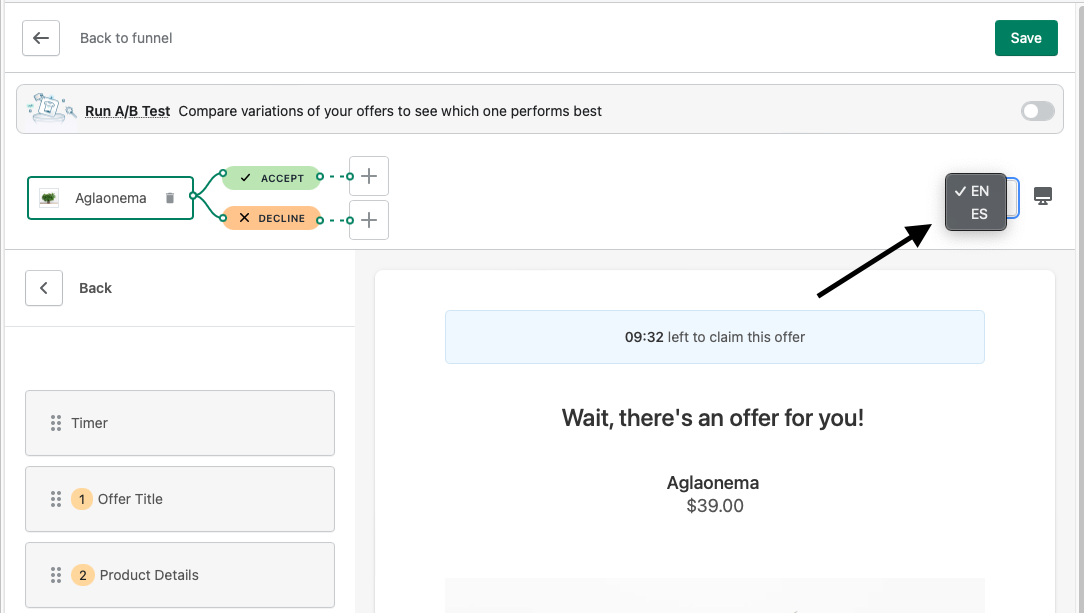Enable the Run A/B Test toggle
This screenshot has height=613, width=1084.
point(1037,111)
